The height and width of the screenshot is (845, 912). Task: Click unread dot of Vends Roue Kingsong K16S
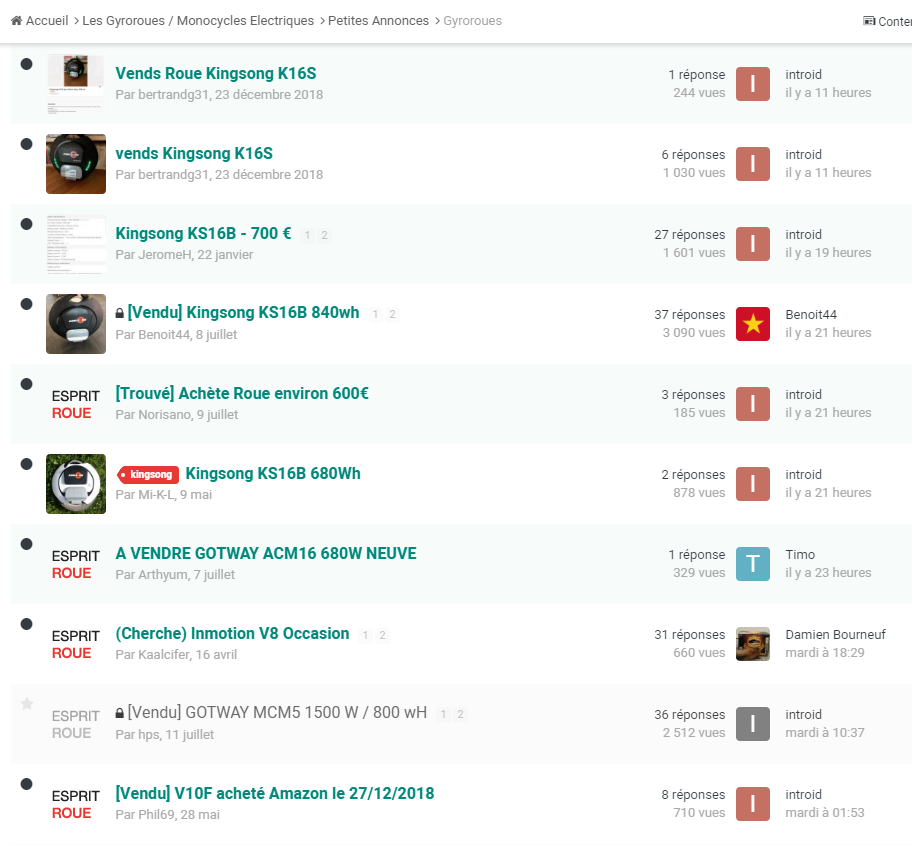pyautogui.click(x=26, y=64)
